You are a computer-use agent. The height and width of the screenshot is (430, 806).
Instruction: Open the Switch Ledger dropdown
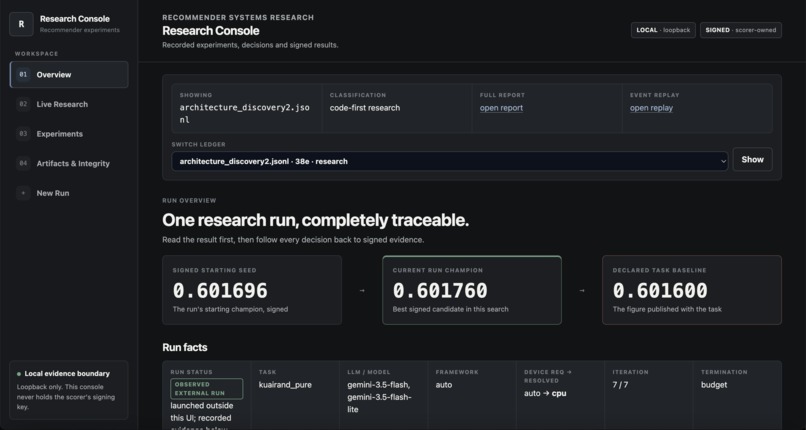click(x=450, y=161)
